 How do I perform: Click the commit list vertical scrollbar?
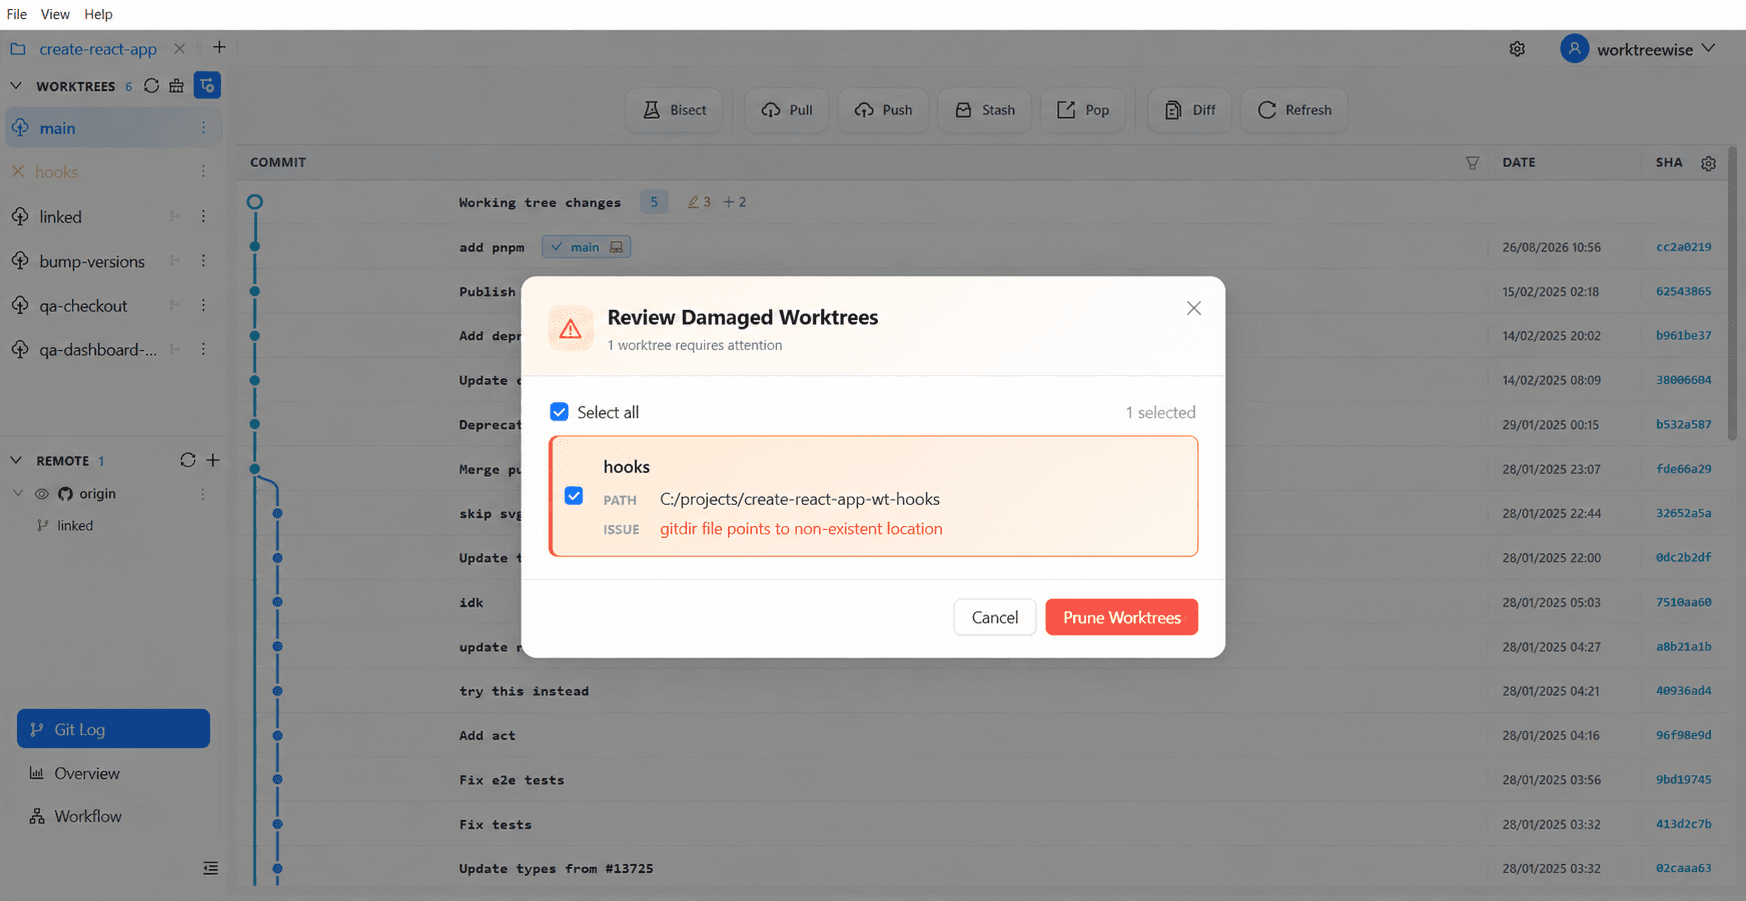click(1732, 293)
